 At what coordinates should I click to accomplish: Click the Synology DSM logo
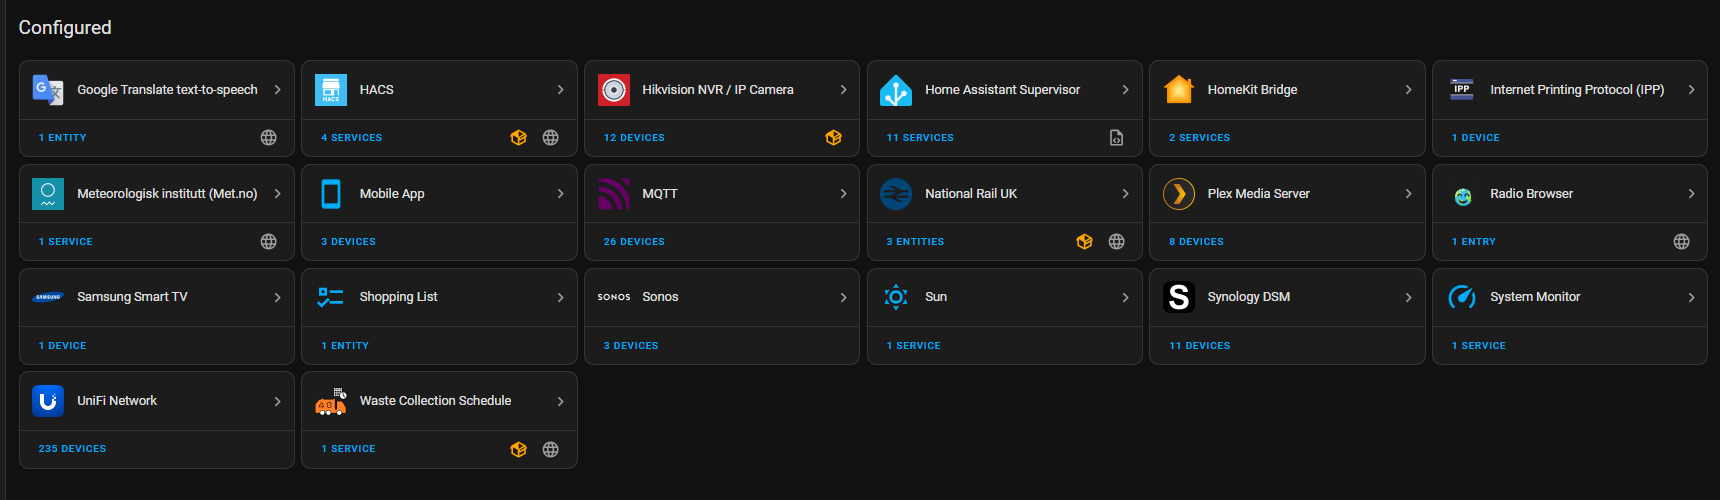pyautogui.click(x=1178, y=297)
